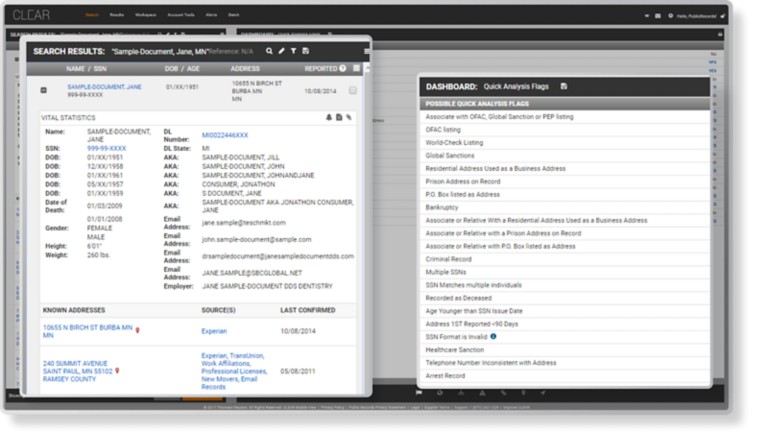768x432 pixels.
Task: Click the bell alert icon in Vital Statistics
Action: coord(329,118)
